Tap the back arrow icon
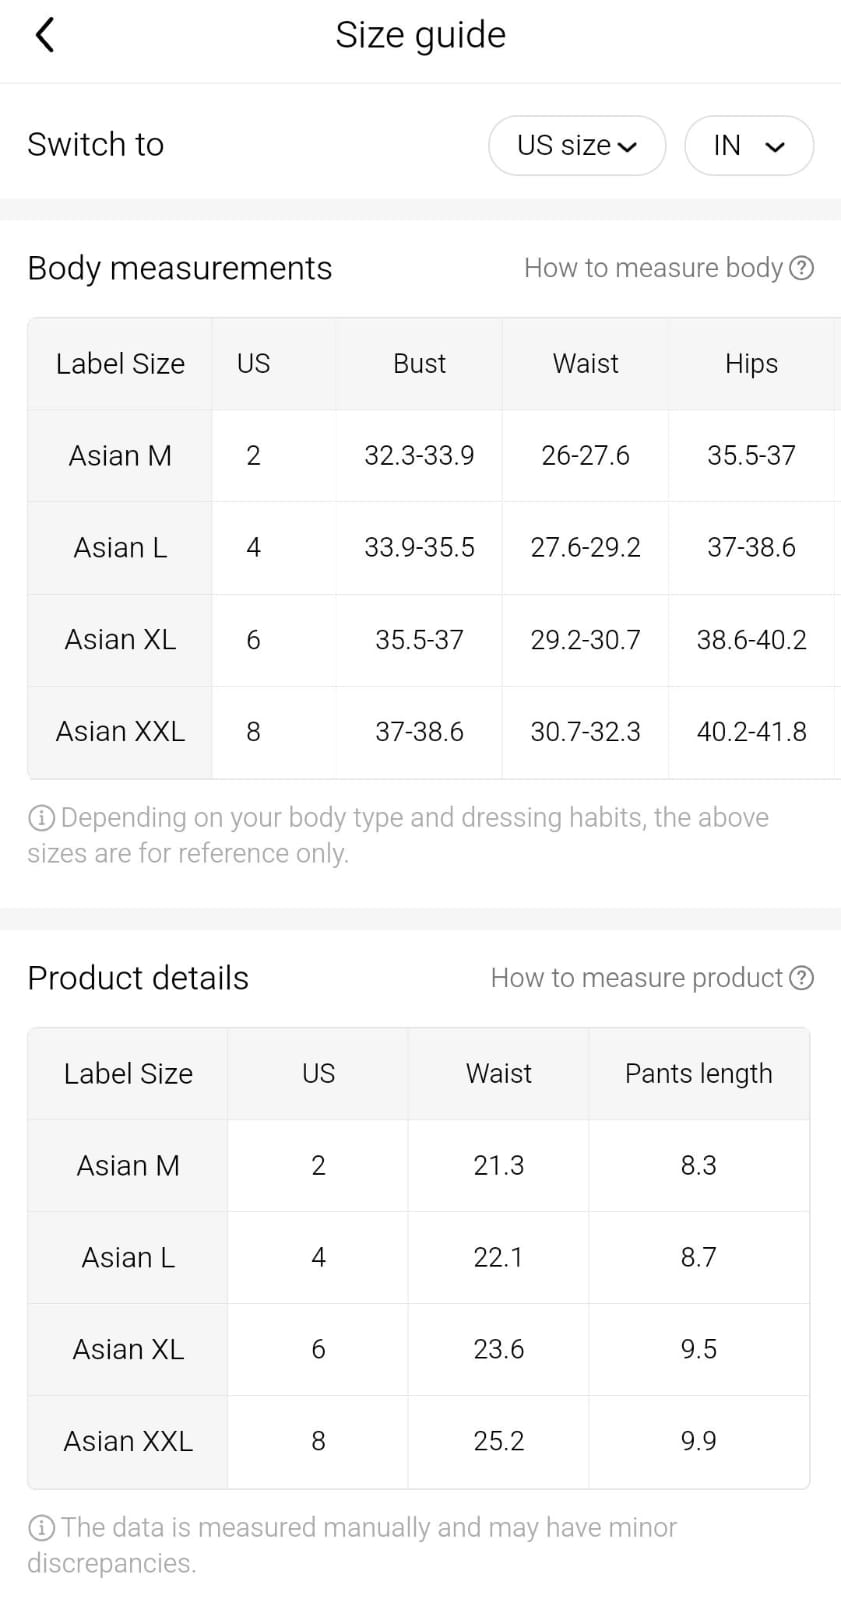841x1599 pixels. 44,35
